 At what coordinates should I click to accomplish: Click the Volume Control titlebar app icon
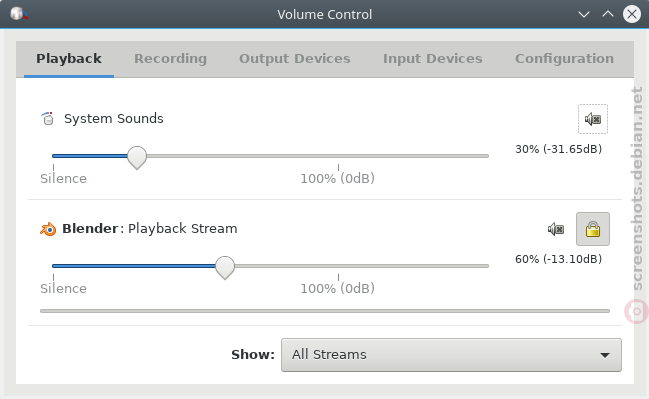[19, 14]
